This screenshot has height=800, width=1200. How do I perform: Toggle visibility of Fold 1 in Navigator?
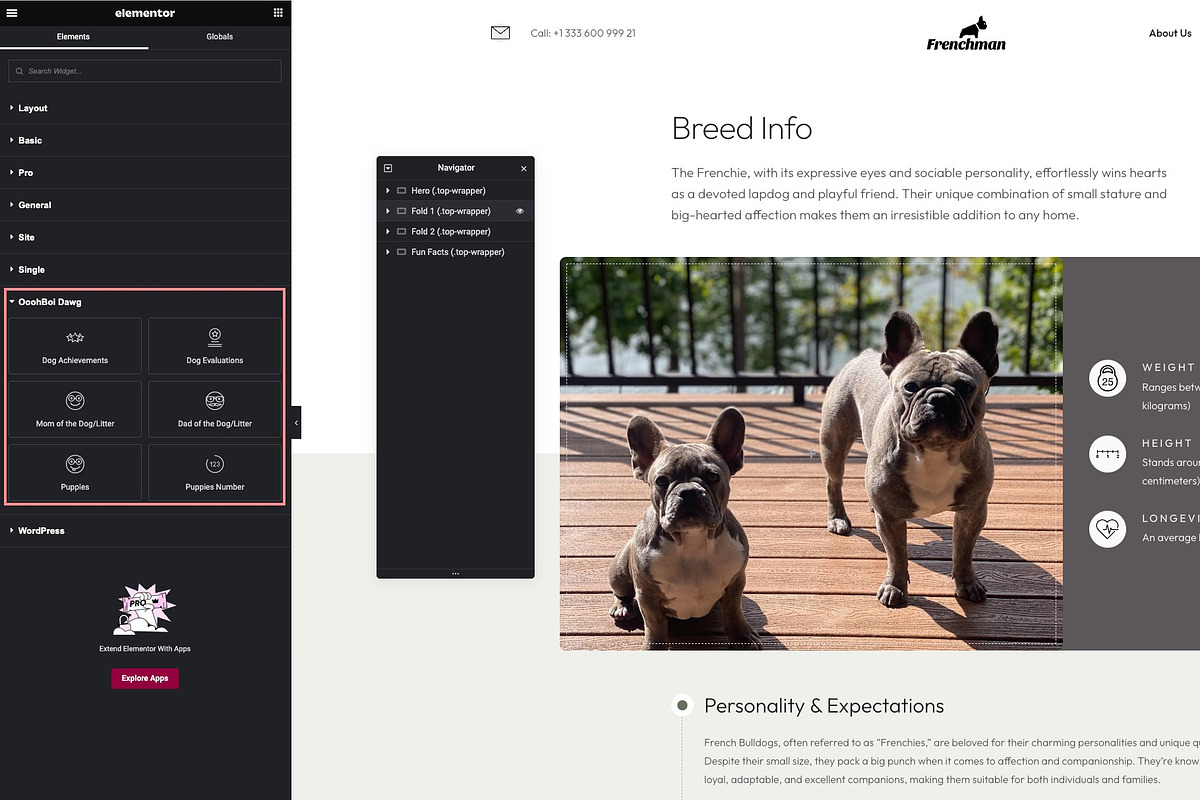click(x=520, y=211)
